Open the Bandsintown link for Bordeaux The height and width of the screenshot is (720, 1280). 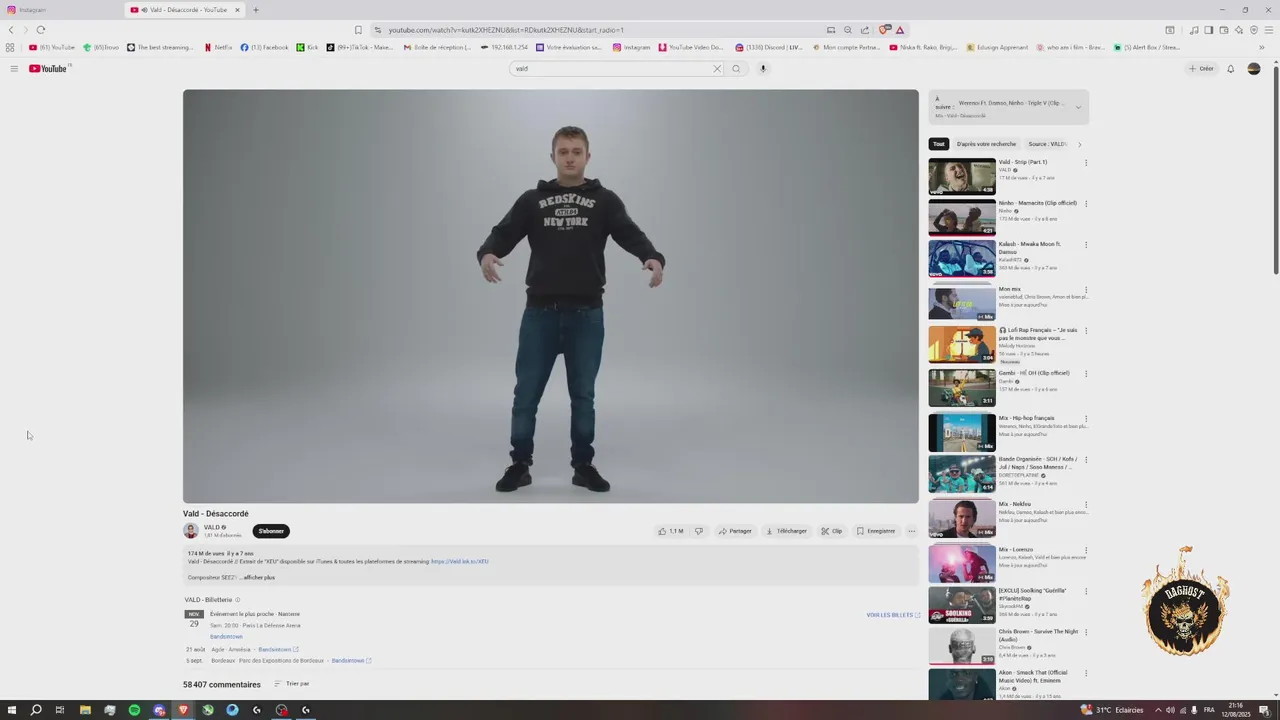pos(351,661)
